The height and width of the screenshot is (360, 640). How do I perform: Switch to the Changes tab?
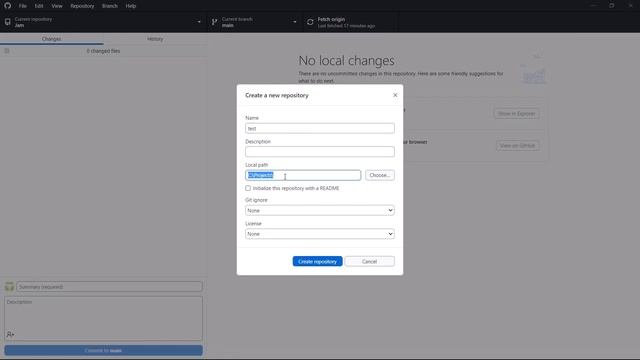click(51, 39)
